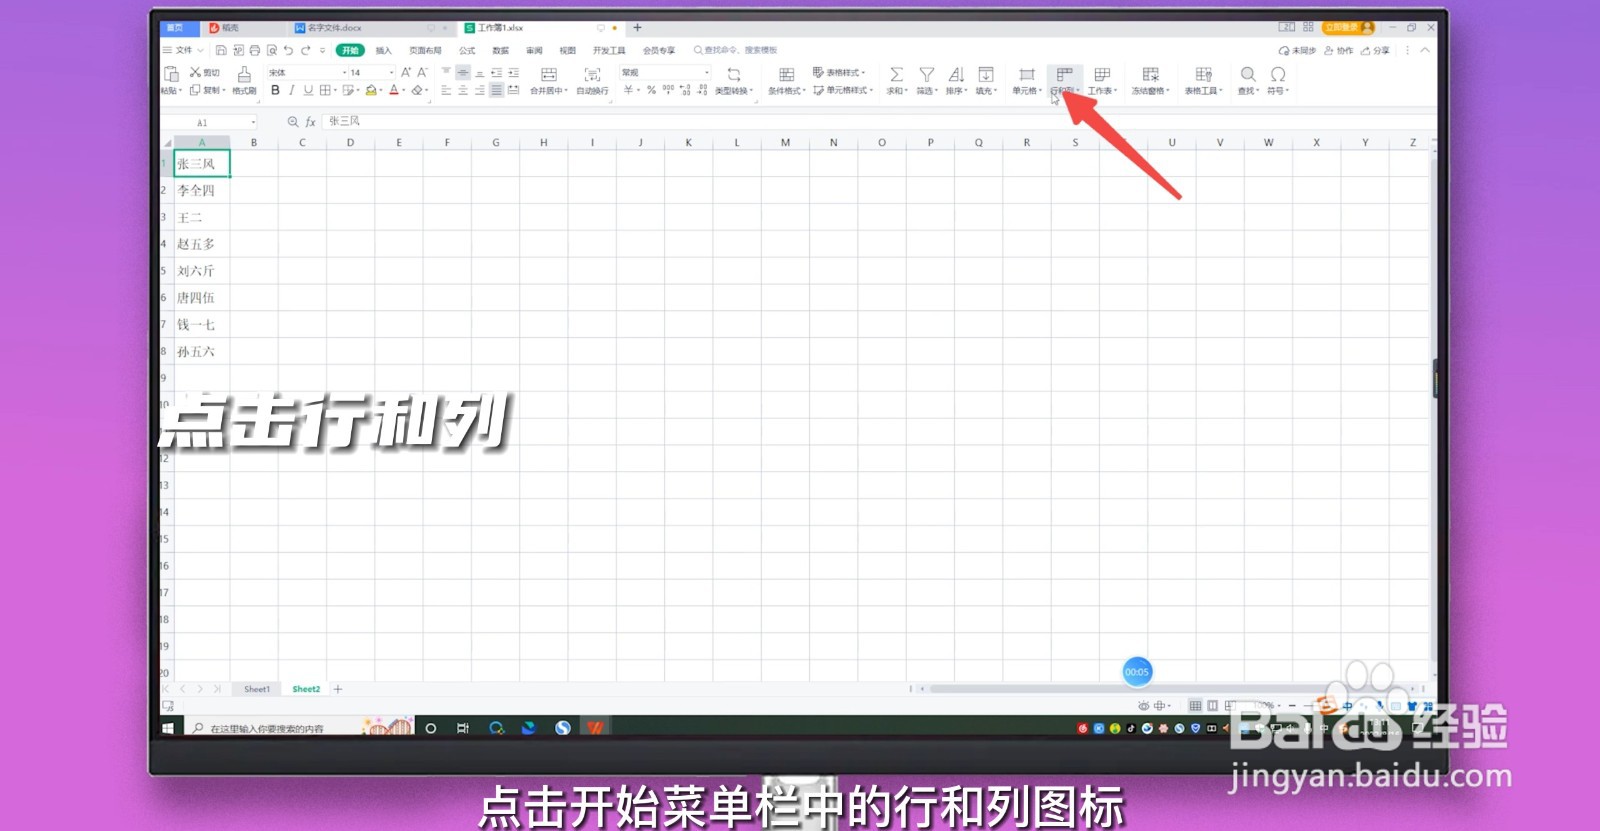The image size is (1600, 831).
Task: Open Table Style (表格样式) dropdown
Action: pos(839,72)
